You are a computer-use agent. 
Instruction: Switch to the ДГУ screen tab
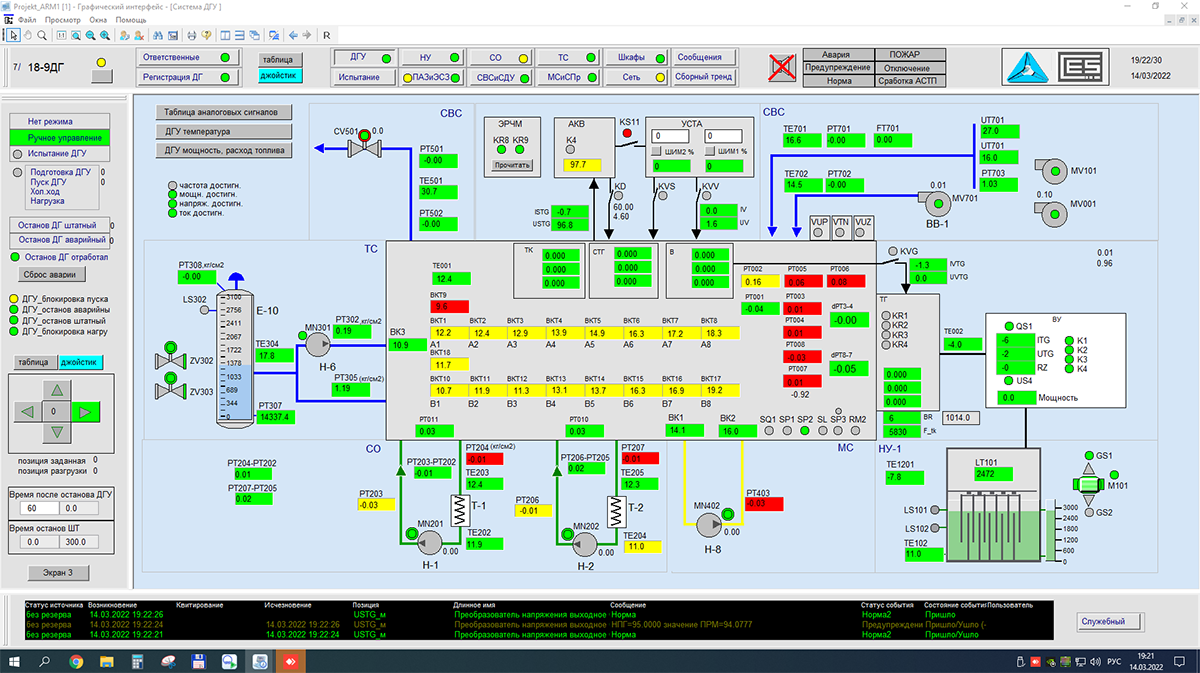tap(364, 57)
